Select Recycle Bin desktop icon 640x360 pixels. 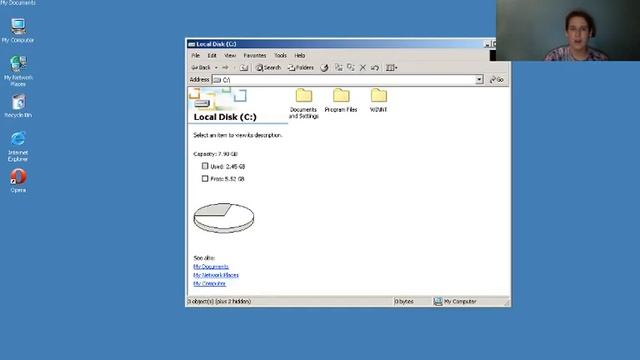(x=18, y=106)
